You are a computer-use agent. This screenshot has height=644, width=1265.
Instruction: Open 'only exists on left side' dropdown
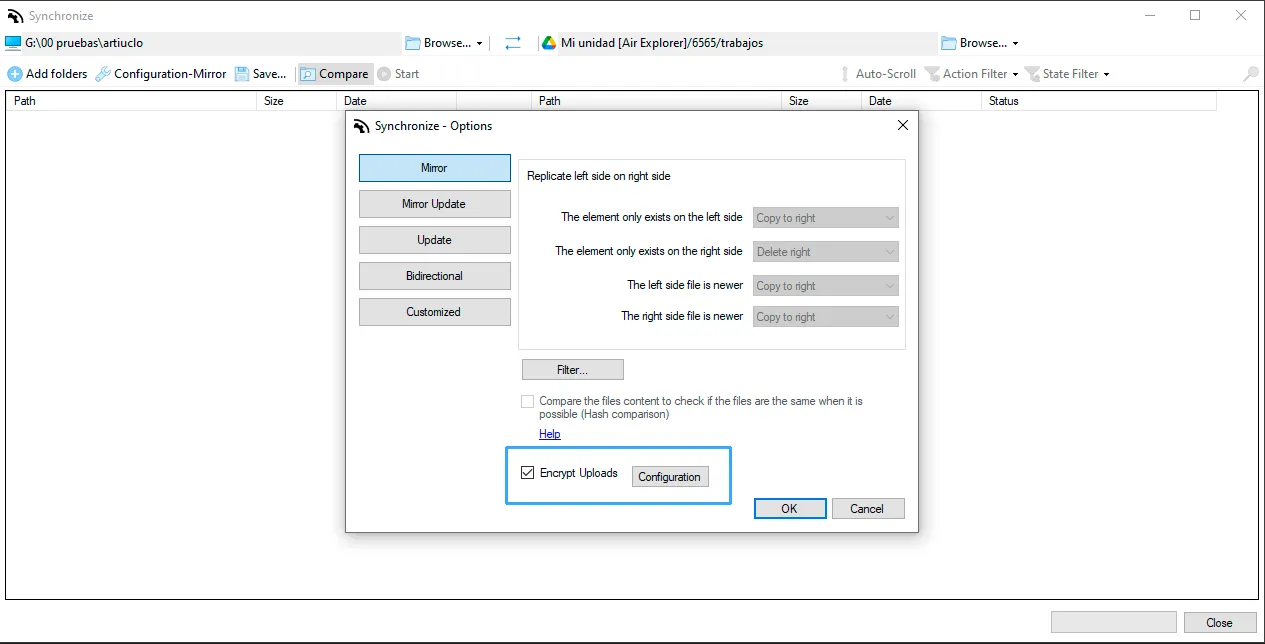(x=825, y=218)
